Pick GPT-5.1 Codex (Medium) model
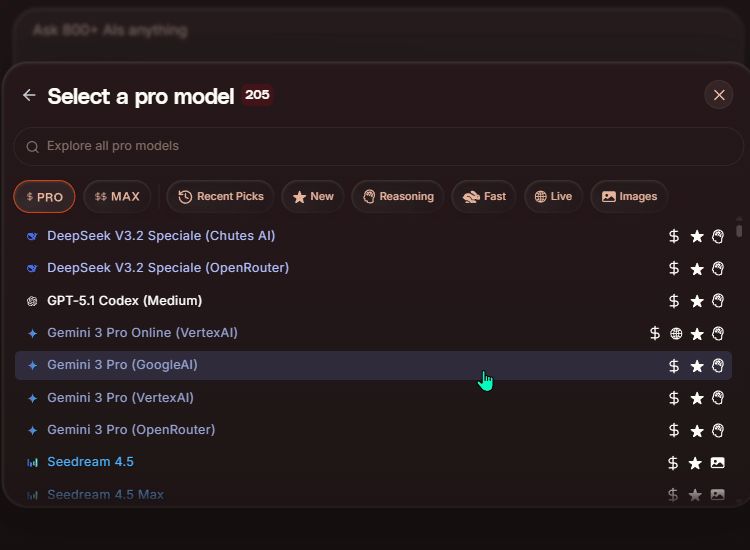The width and height of the screenshot is (750, 550). point(124,301)
